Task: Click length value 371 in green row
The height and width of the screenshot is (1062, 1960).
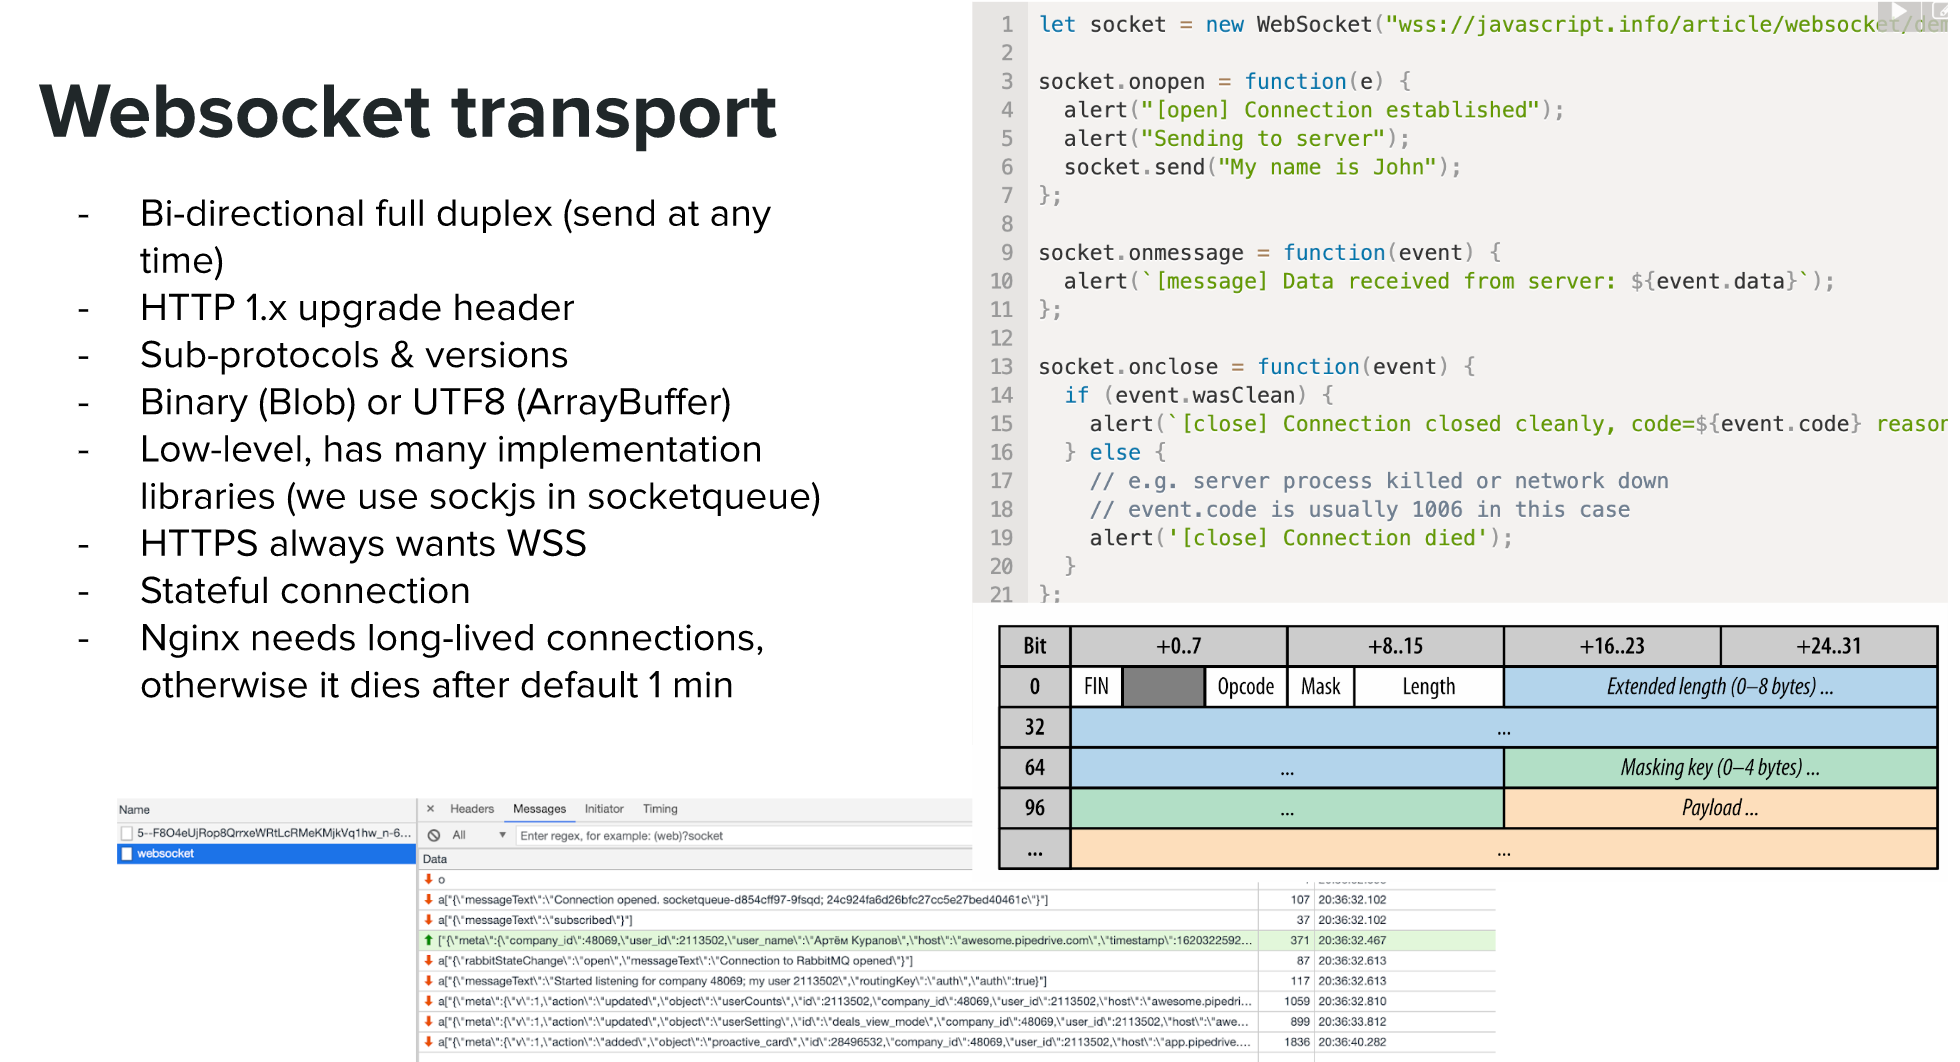Action: coord(1300,940)
